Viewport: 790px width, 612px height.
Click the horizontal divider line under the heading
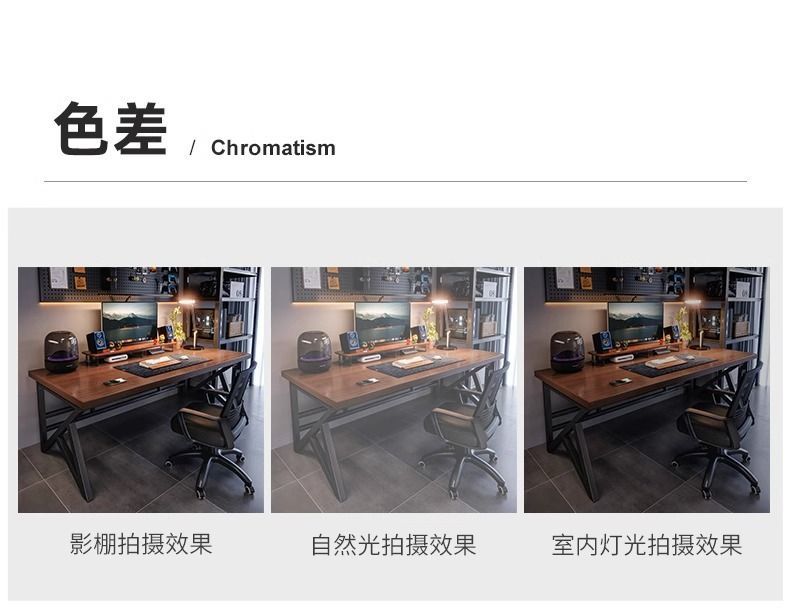coord(396,181)
